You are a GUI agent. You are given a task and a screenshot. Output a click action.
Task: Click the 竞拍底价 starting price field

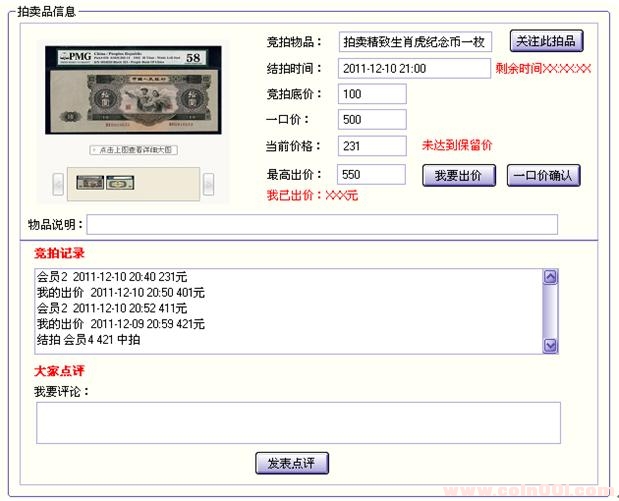pos(372,94)
